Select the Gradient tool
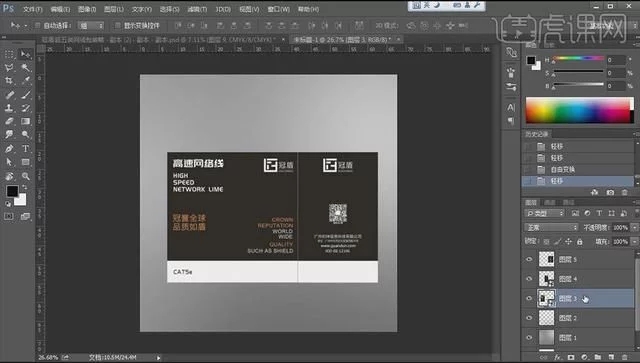Image resolution: width=640 pixels, height=363 pixels. [x=25, y=121]
